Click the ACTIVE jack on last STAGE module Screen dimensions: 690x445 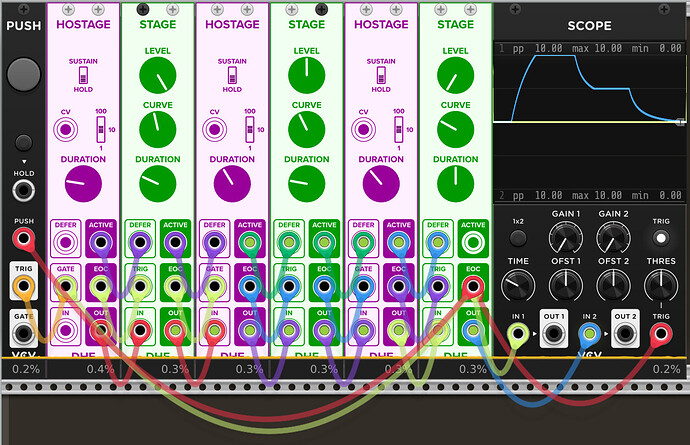coord(473,242)
